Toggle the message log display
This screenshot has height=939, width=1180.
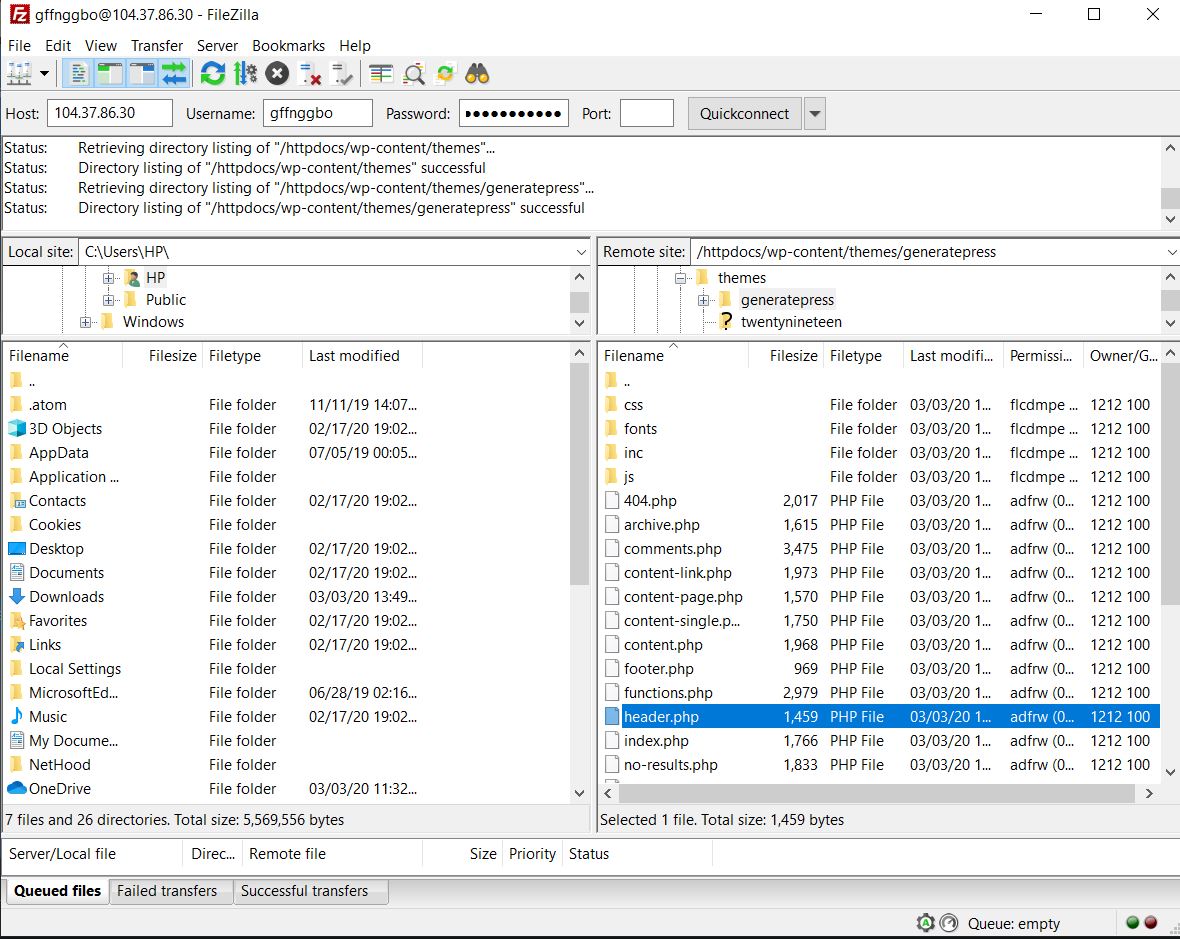tap(78, 74)
